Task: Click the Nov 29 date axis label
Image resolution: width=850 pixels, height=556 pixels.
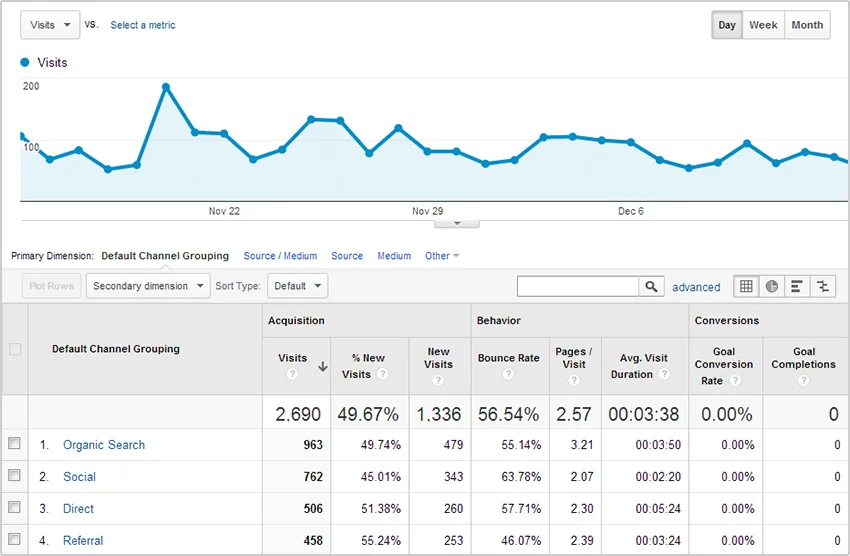Action: tap(428, 211)
